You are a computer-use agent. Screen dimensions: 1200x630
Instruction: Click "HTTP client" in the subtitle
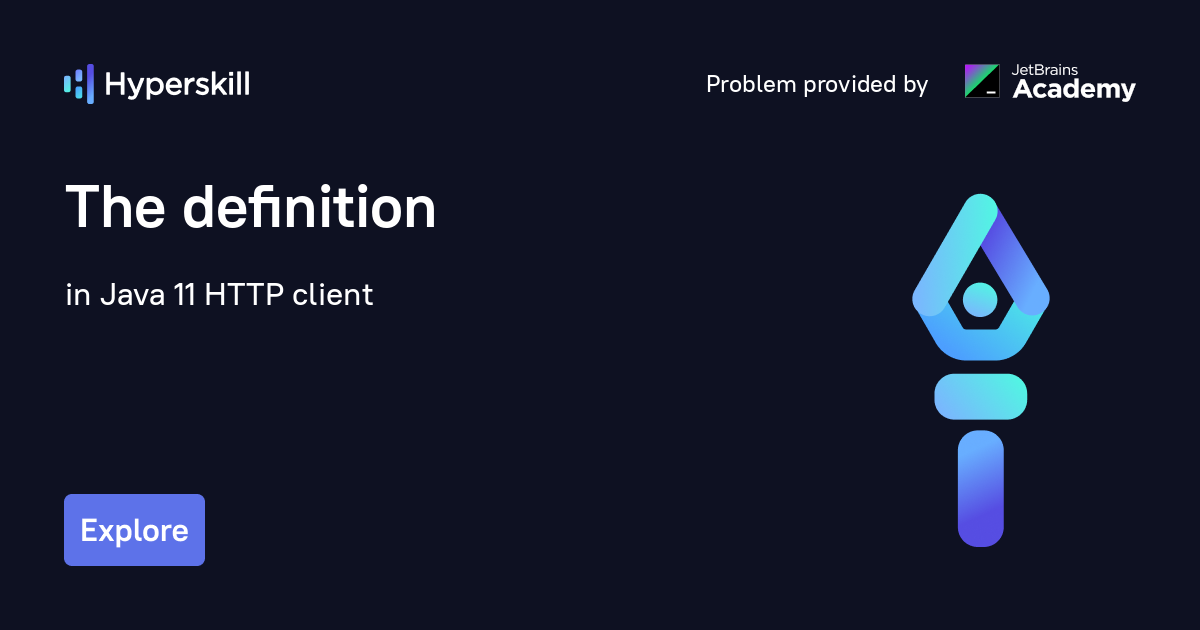tap(289, 295)
